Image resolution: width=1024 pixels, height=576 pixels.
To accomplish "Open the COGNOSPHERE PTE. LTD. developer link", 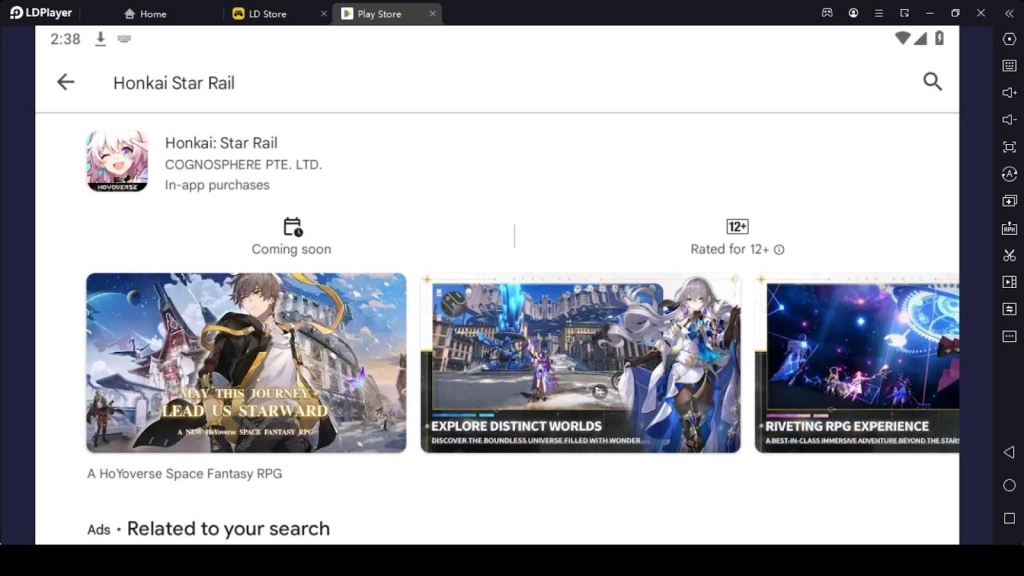I will point(244,165).
